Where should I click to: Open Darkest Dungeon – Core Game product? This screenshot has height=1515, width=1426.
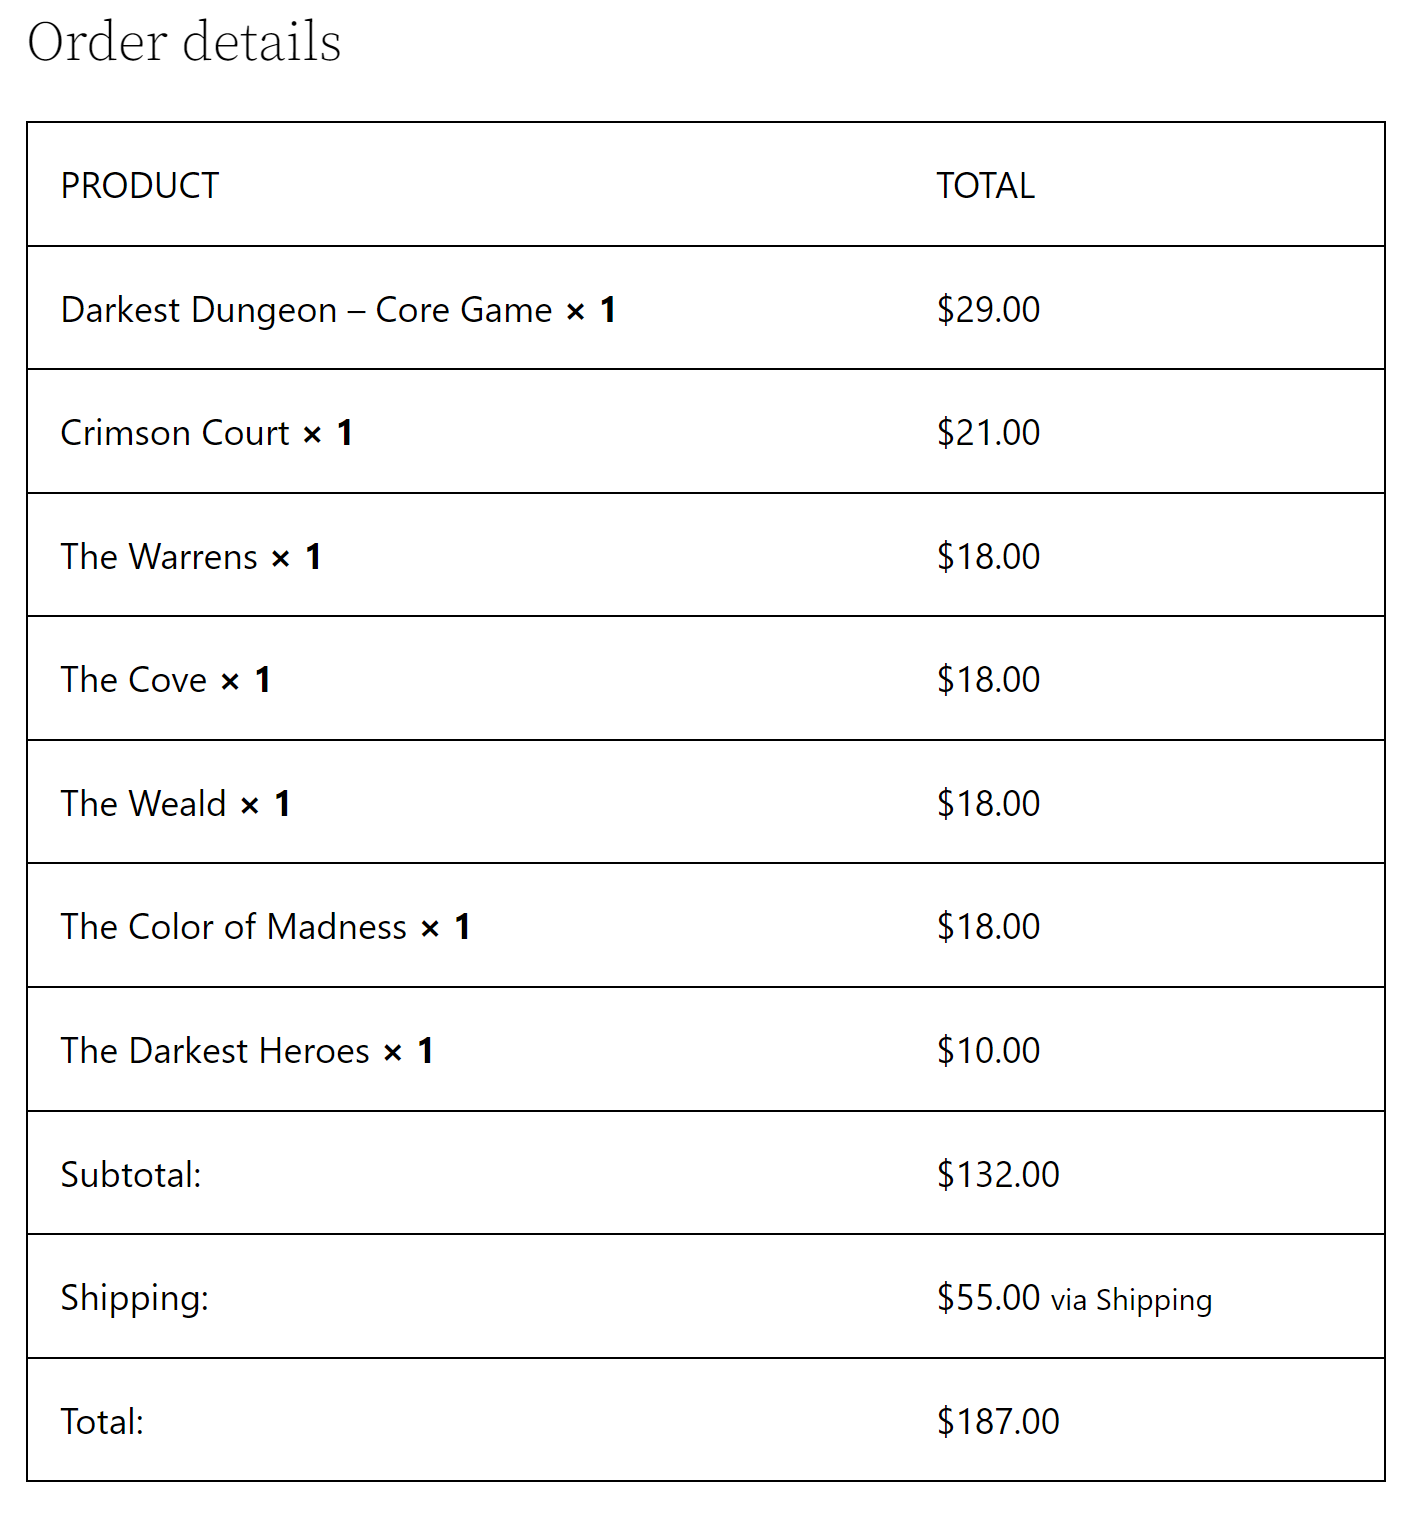[306, 310]
